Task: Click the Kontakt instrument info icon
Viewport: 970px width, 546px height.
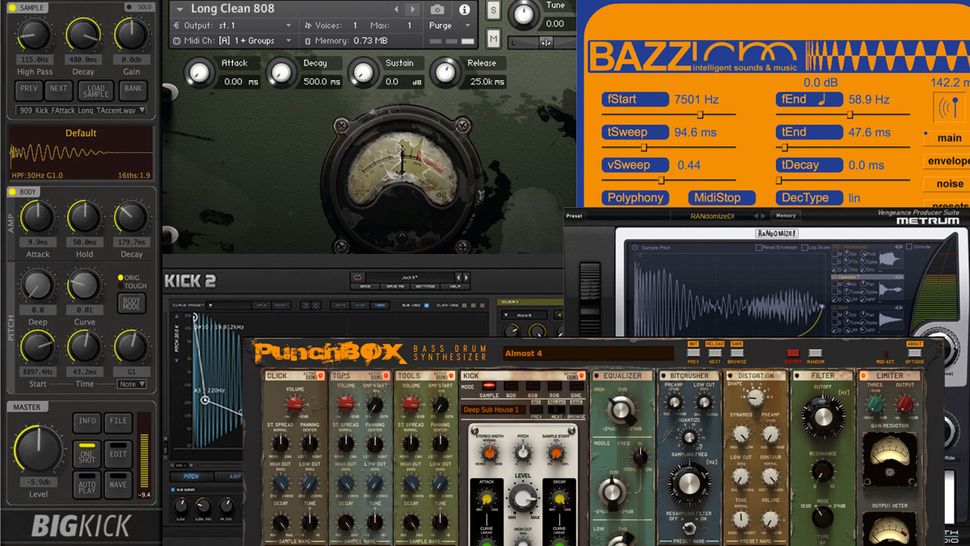Action: click(x=464, y=9)
